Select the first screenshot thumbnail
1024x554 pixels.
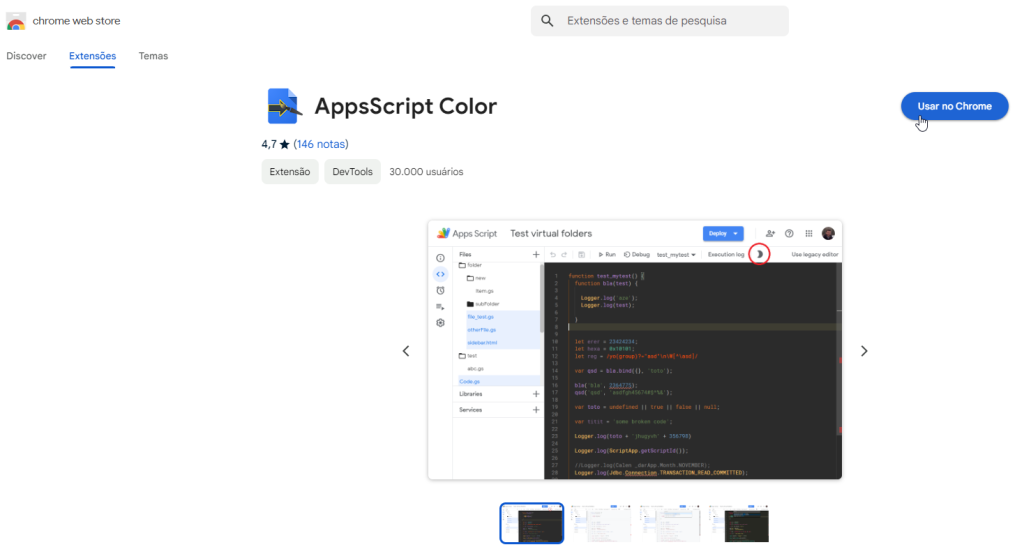pos(531,523)
